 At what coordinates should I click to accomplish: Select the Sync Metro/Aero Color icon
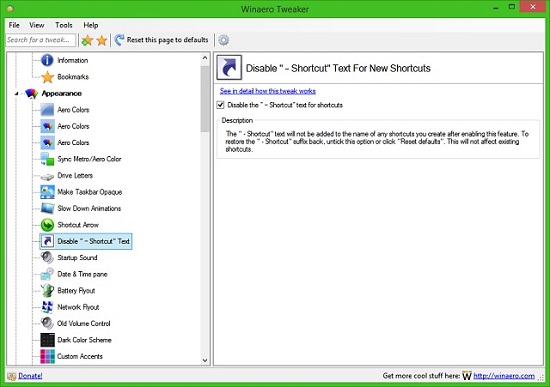[x=47, y=159]
